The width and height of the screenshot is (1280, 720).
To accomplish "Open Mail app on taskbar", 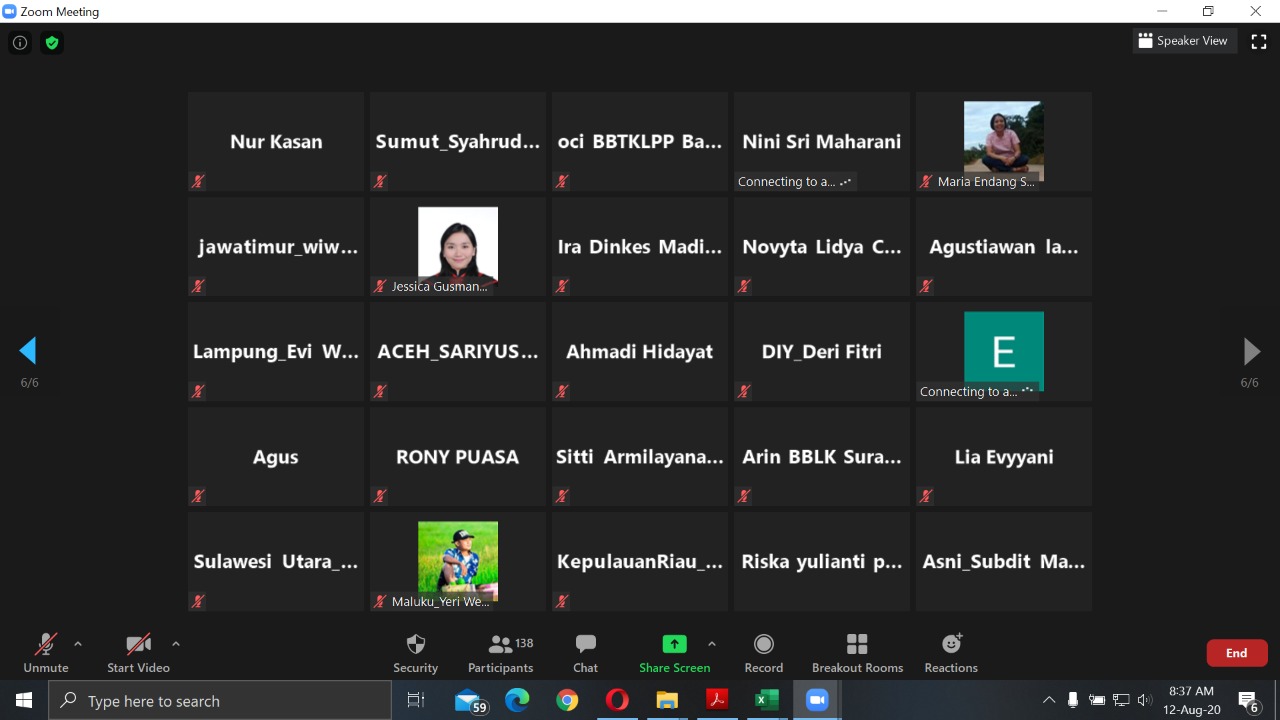I will point(469,701).
